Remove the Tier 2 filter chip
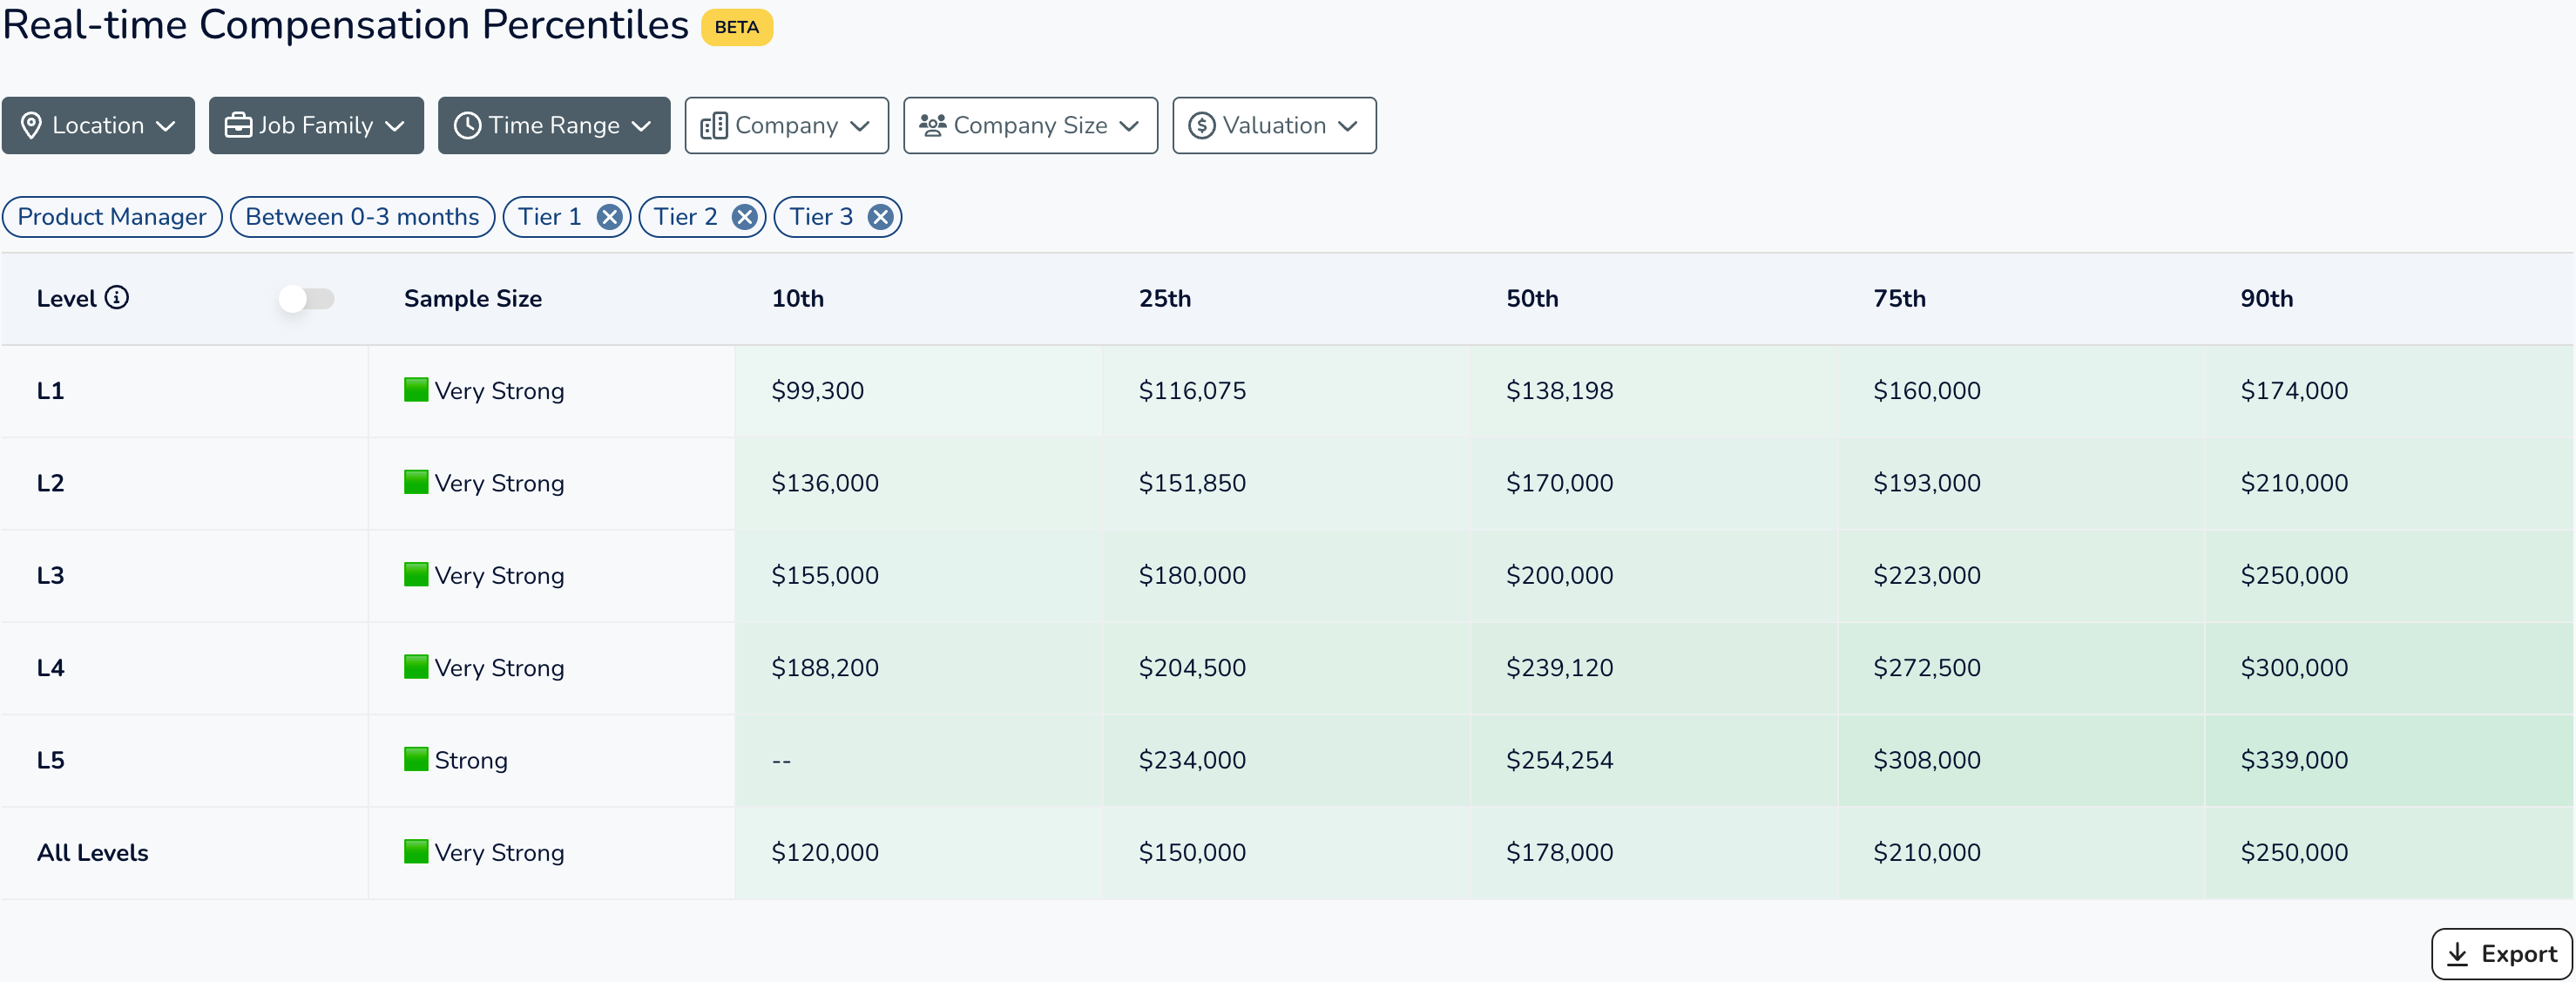 (x=744, y=217)
